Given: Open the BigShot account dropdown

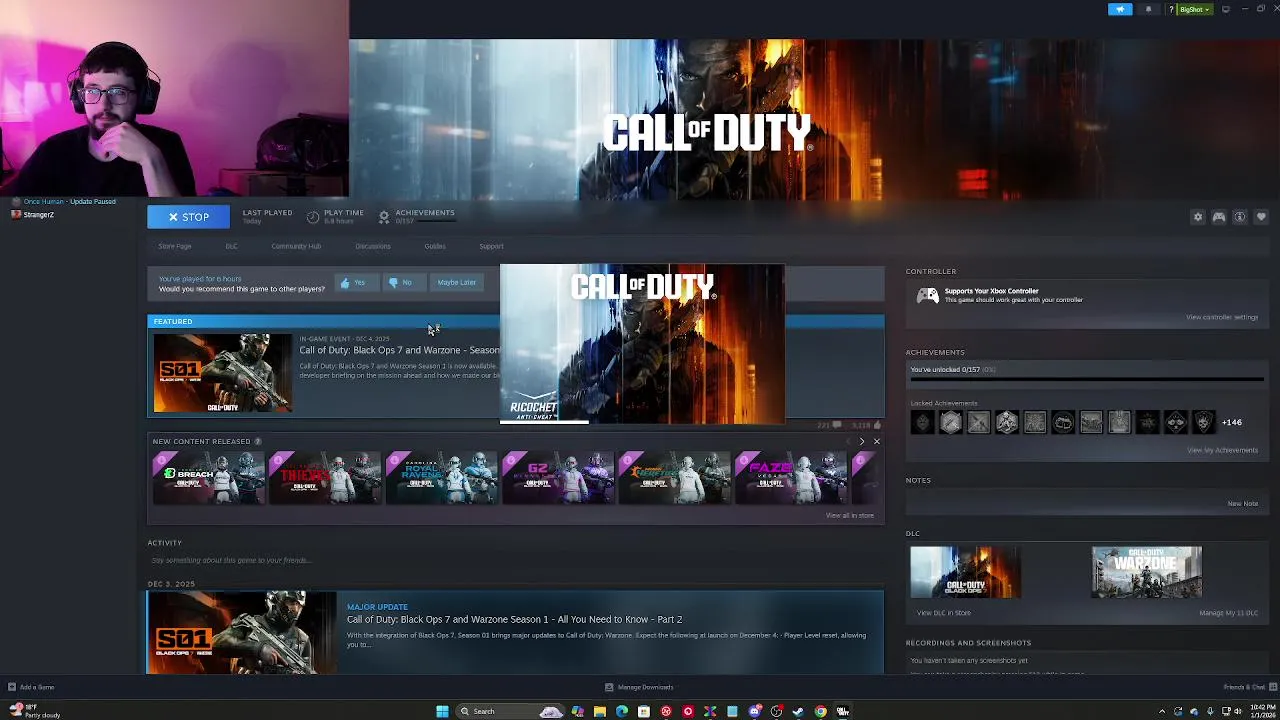Looking at the screenshot, I should (1194, 9).
